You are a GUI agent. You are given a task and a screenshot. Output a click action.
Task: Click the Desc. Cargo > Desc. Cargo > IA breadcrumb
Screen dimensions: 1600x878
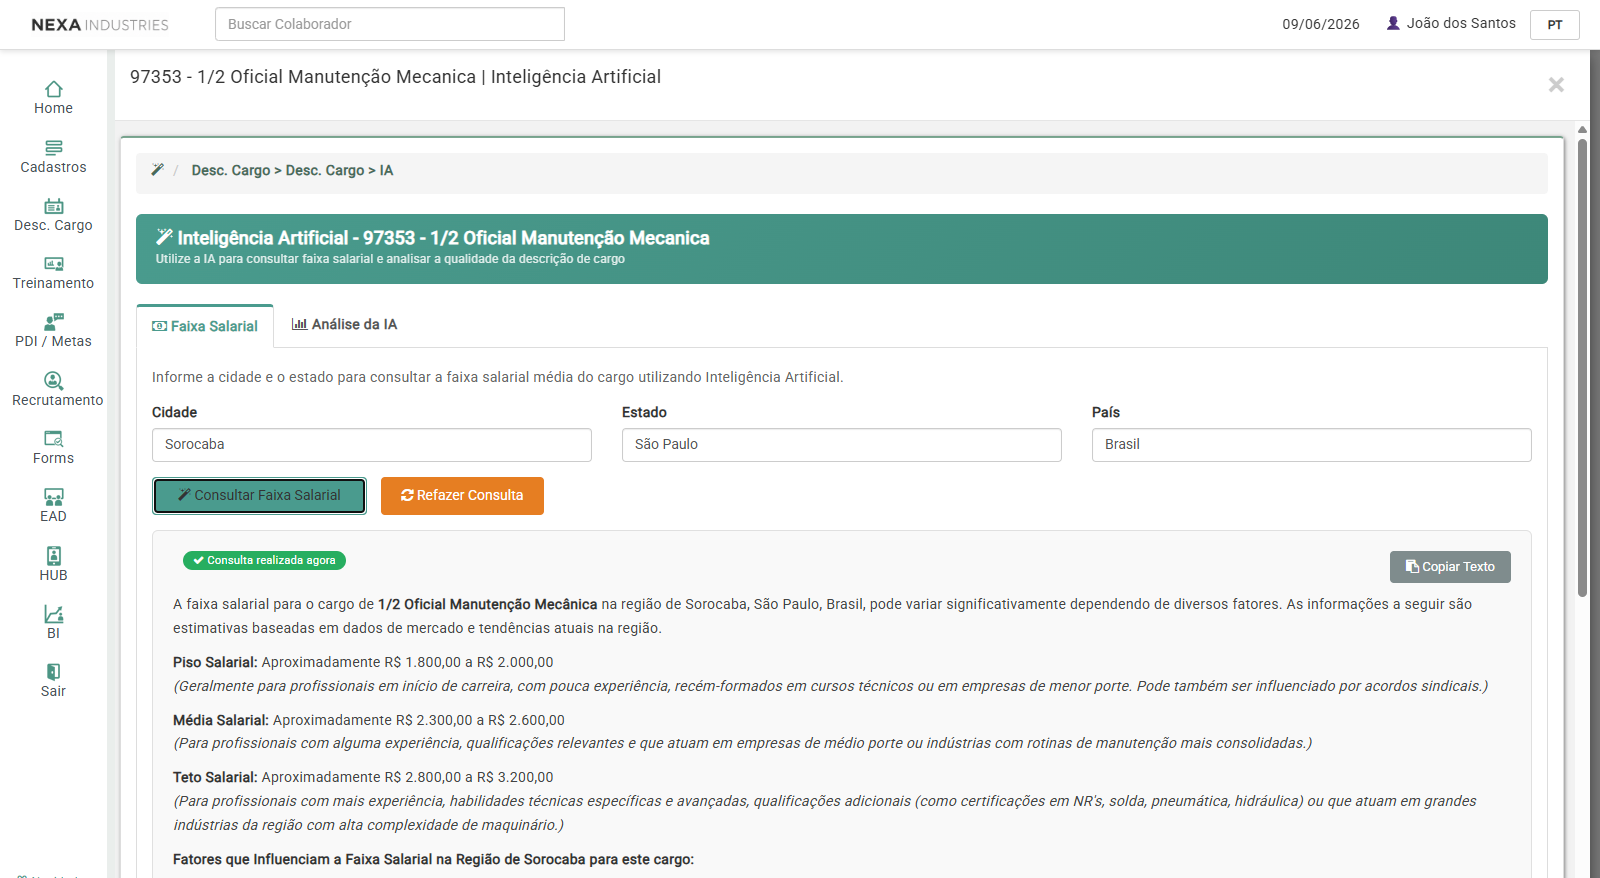click(x=292, y=171)
